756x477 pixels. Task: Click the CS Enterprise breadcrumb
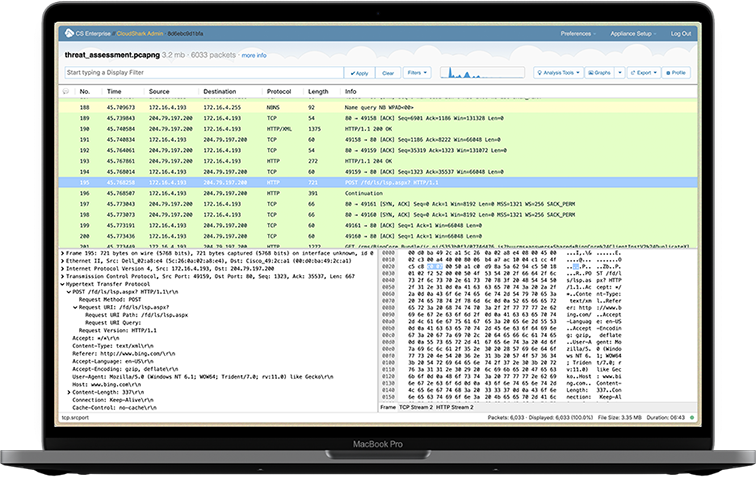tap(93, 34)
